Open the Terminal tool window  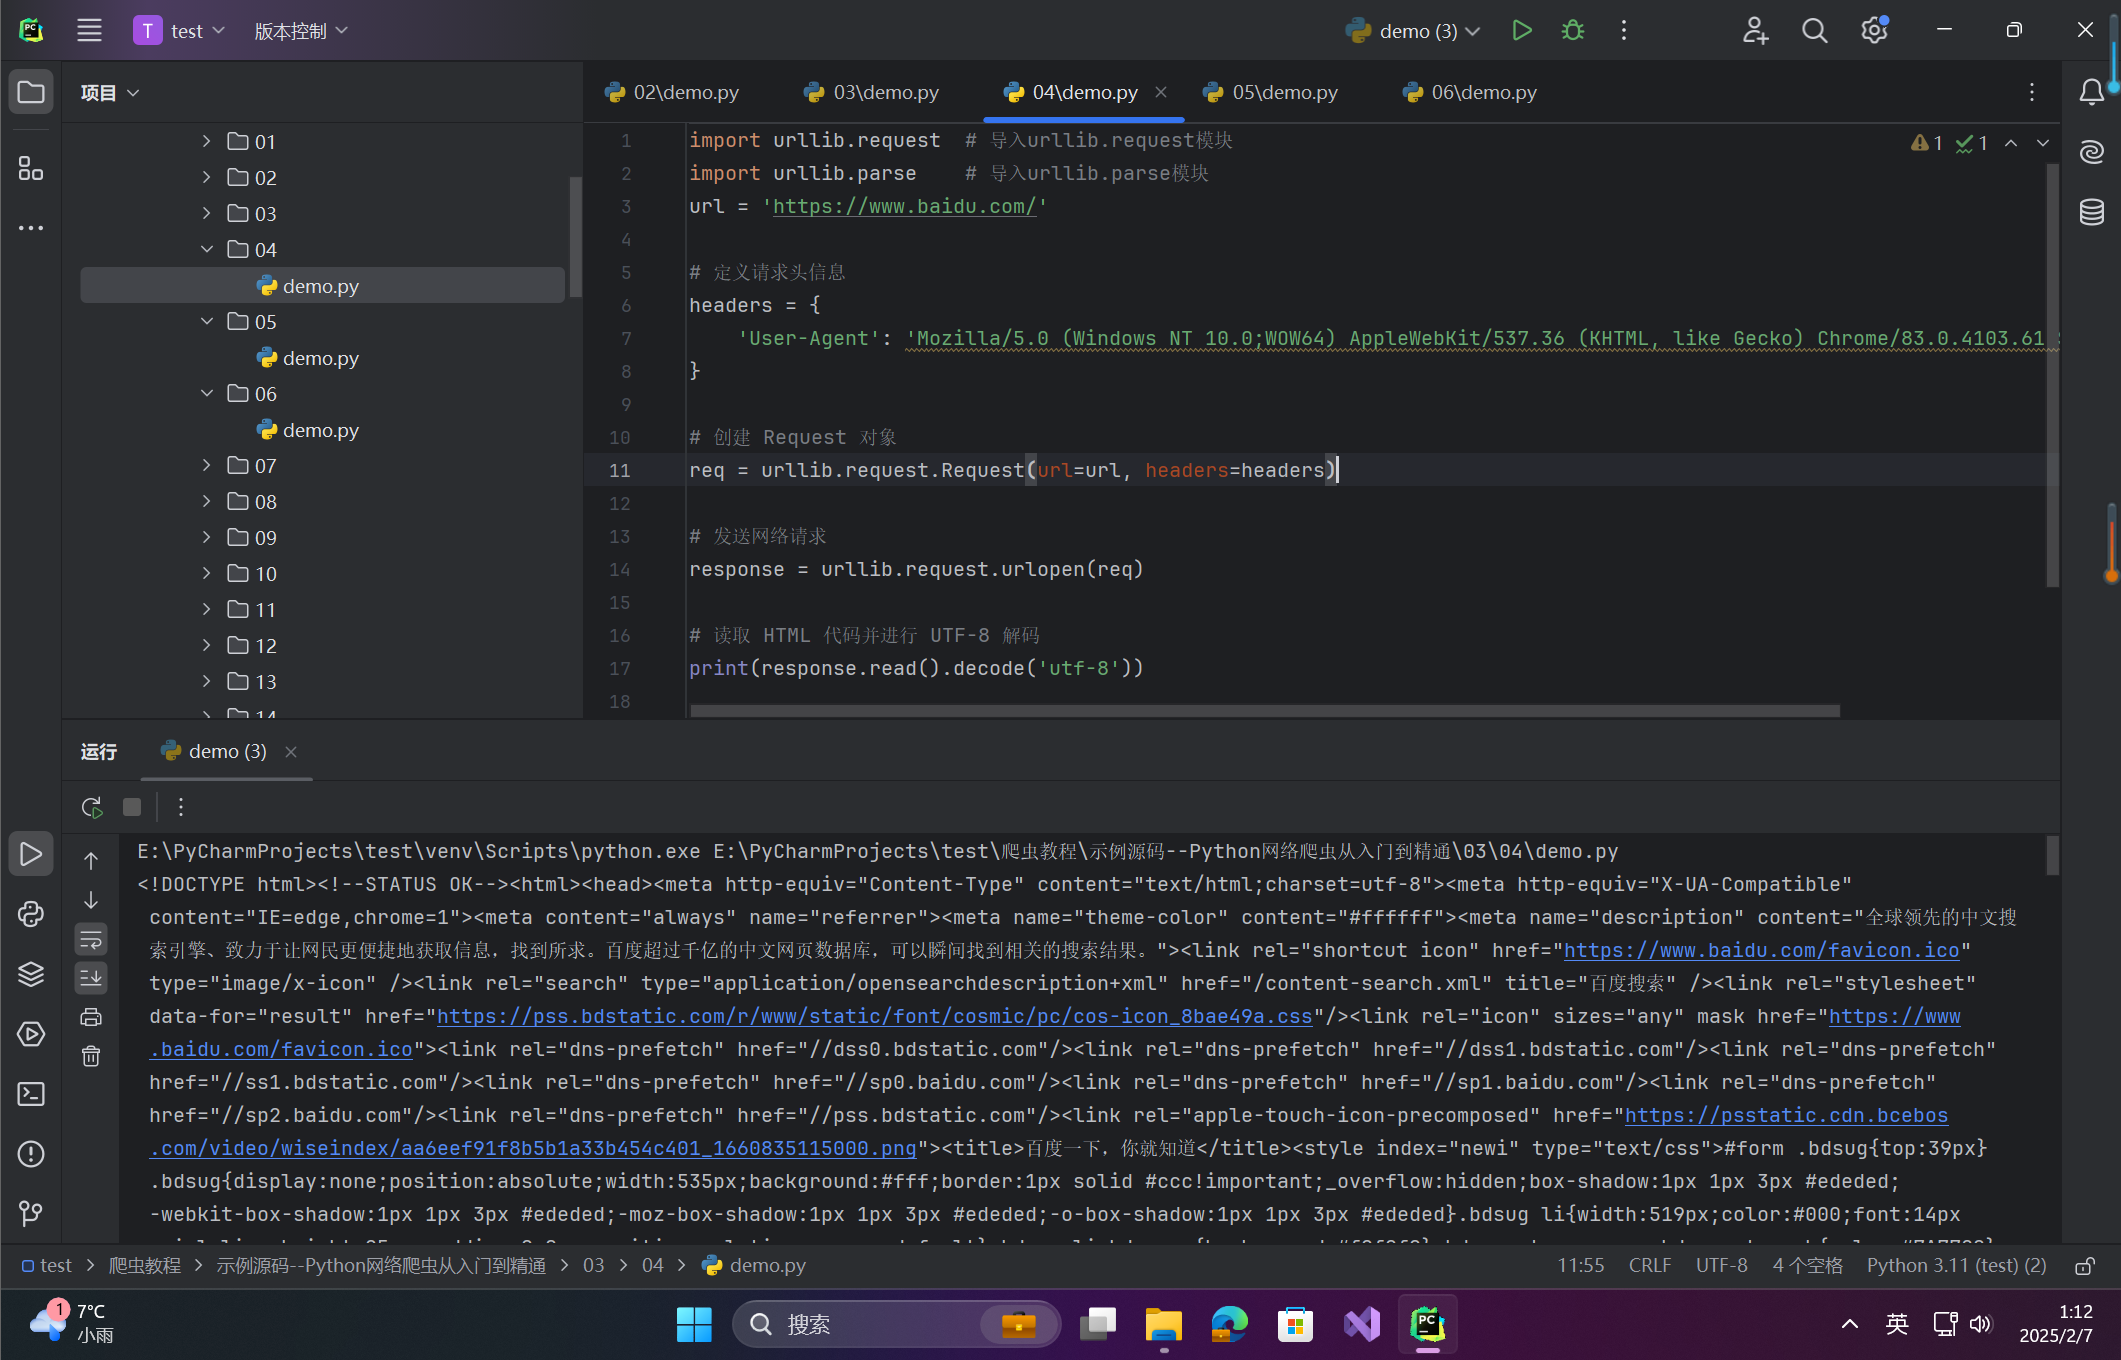(31, 1094)
